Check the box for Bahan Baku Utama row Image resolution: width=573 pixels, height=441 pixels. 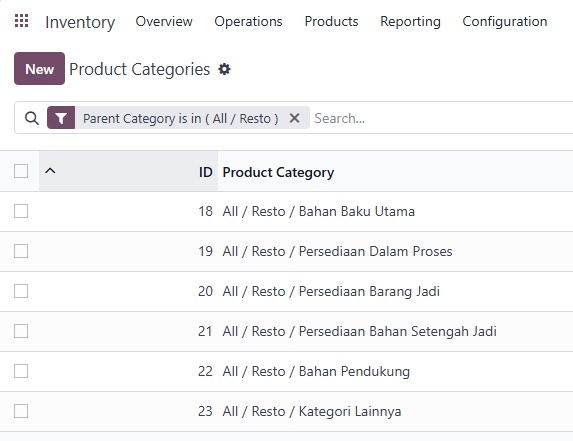tap(21, 211)
